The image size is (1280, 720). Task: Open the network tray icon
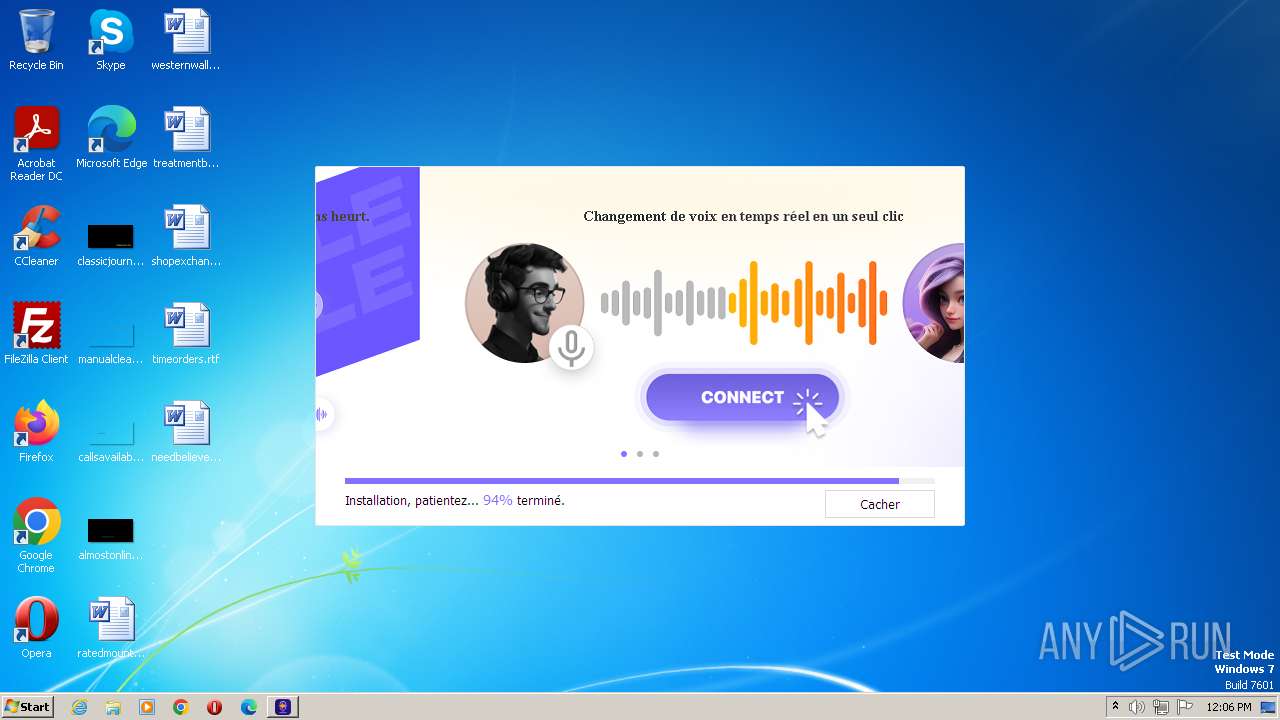(x=1160, y=707)
